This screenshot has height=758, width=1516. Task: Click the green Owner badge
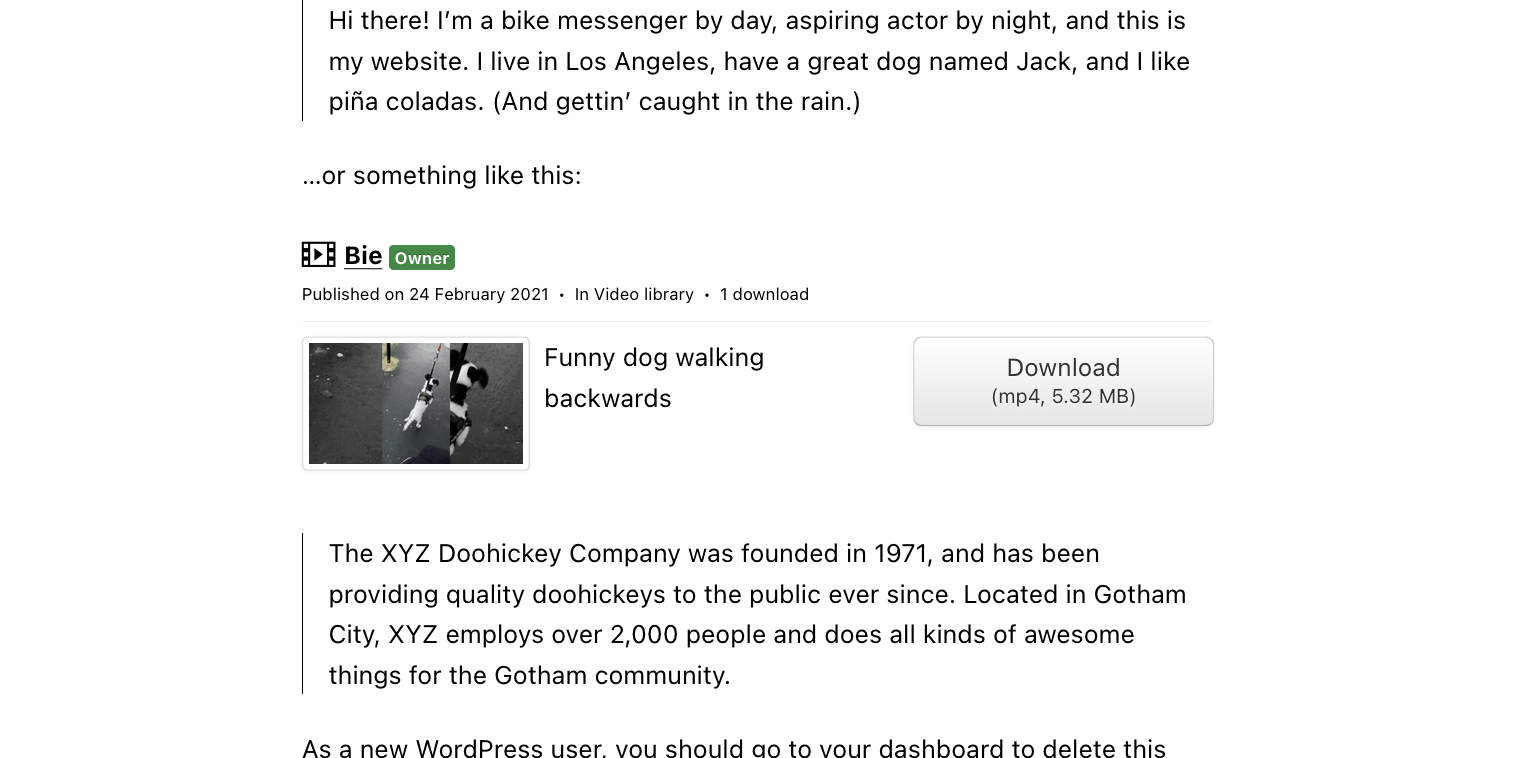coord(422,258)
